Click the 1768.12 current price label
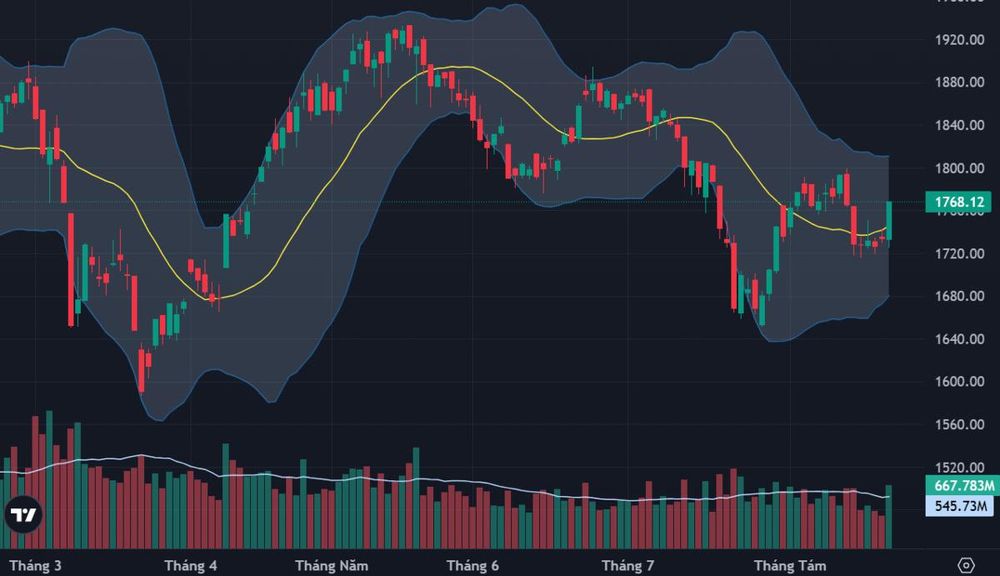 coord(959,202)
